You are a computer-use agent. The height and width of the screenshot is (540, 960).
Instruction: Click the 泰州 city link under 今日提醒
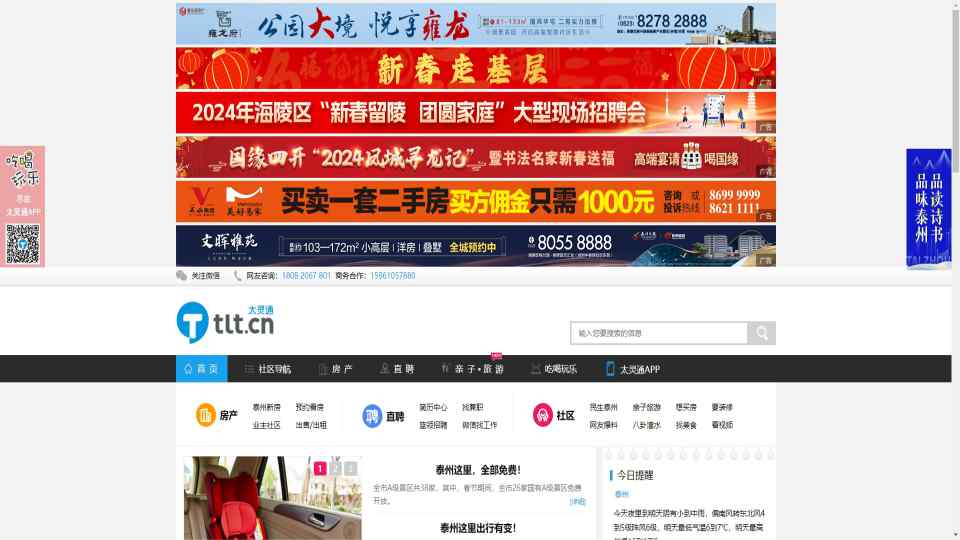pyautogui.click(x=621, y=494)
